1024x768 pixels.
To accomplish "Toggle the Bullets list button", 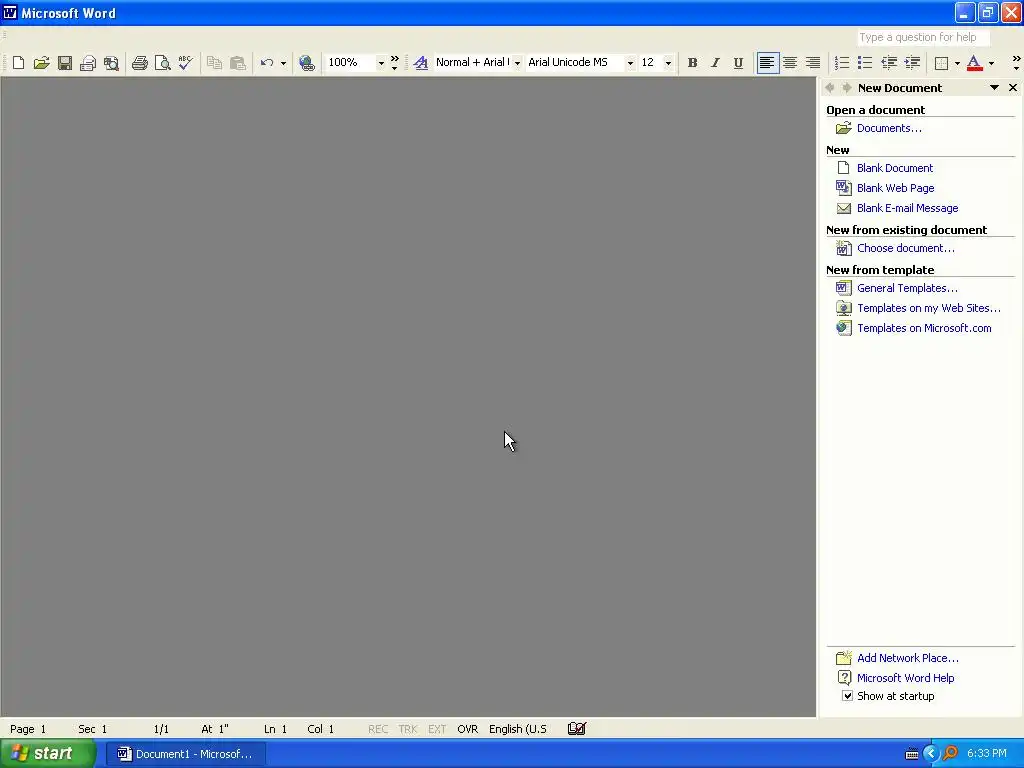I will [x=865, y=63].
